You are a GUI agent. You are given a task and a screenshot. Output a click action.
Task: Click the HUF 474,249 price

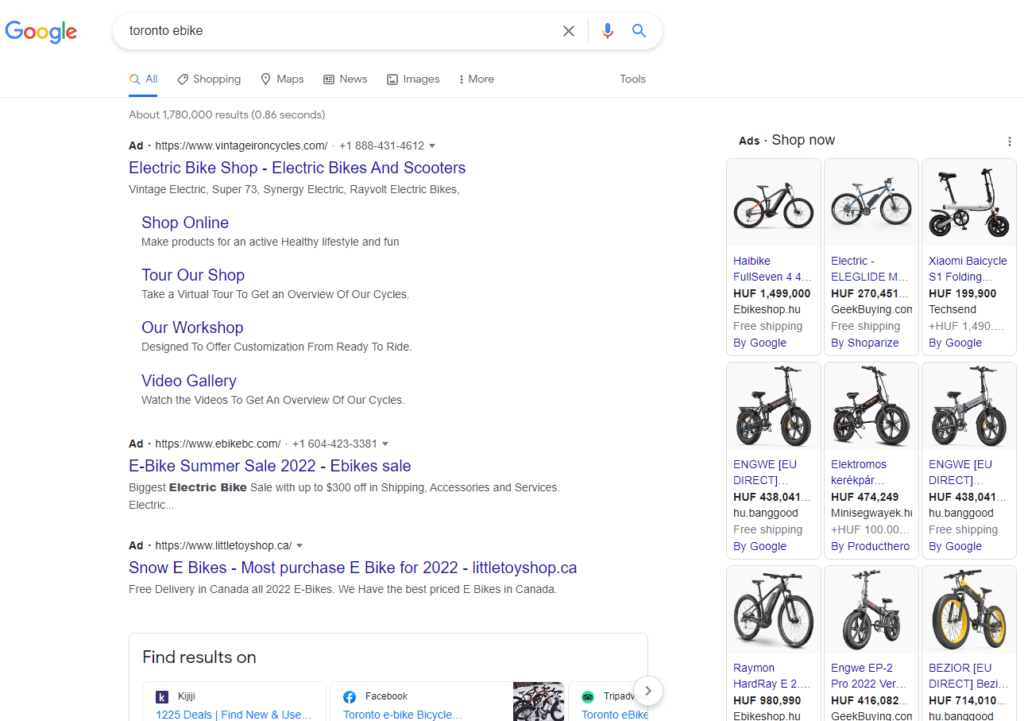865,497
